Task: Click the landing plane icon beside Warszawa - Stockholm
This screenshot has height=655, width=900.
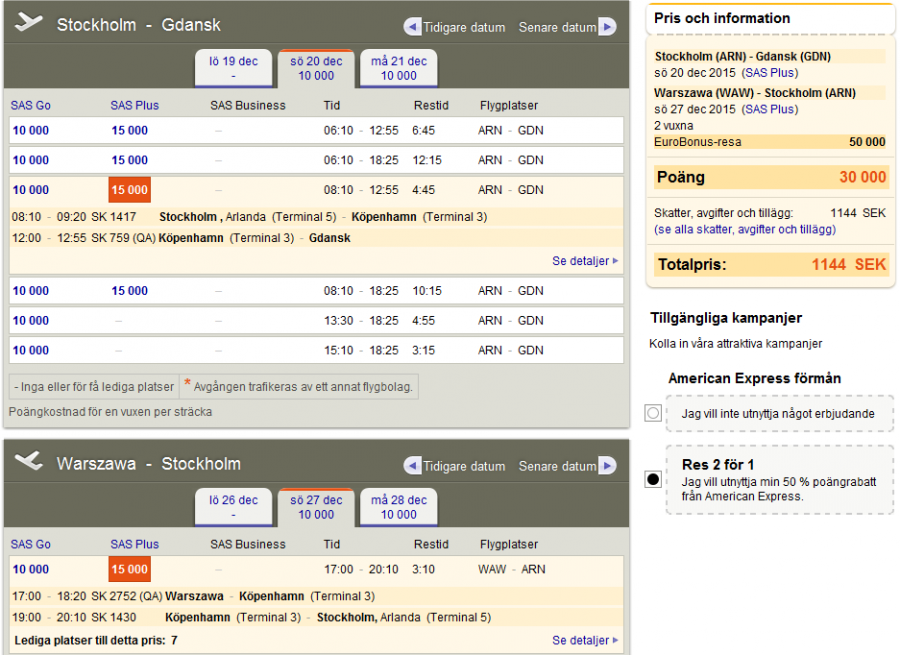Action: coord(29,462)
